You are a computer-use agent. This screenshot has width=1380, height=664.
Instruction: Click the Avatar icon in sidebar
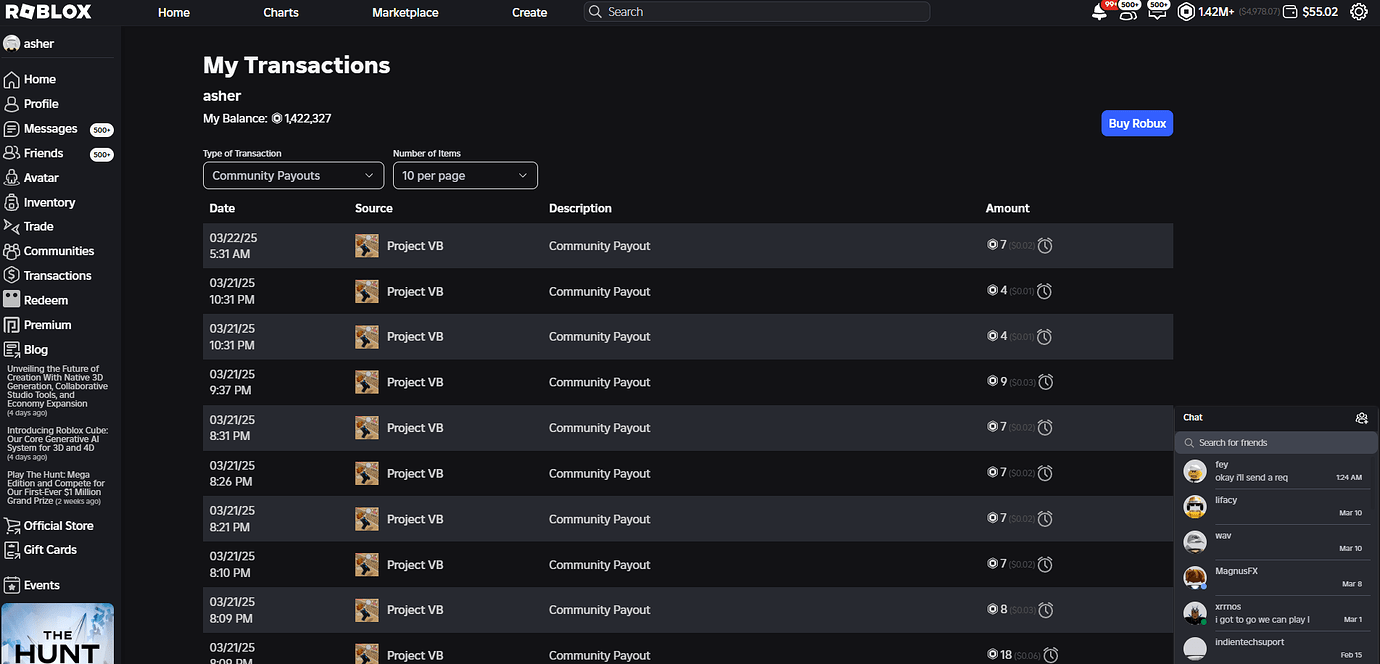click(12, 178)
